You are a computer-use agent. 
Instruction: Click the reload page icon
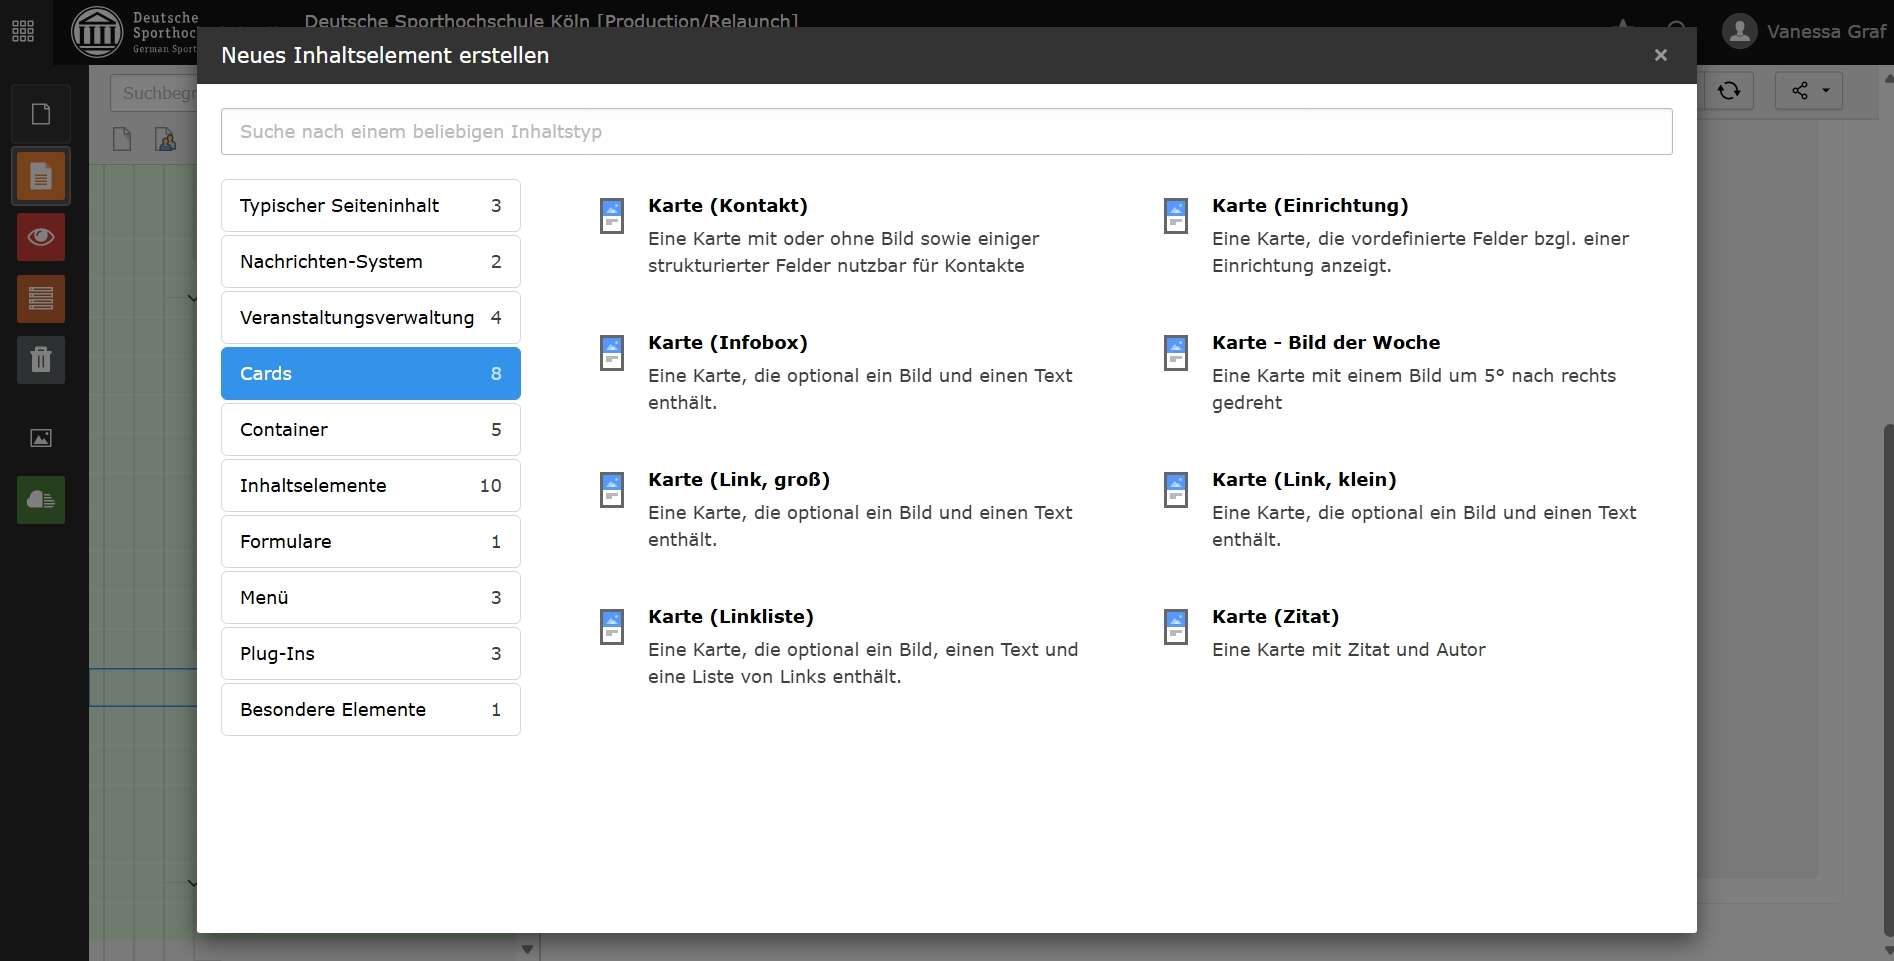pos(1728,91)
